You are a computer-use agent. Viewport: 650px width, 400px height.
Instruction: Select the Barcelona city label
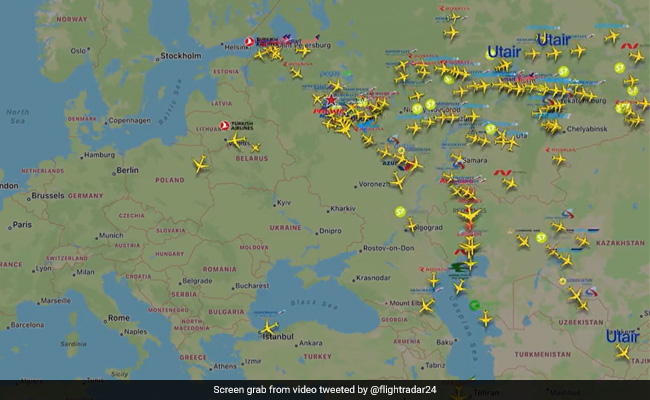[27, 325]
